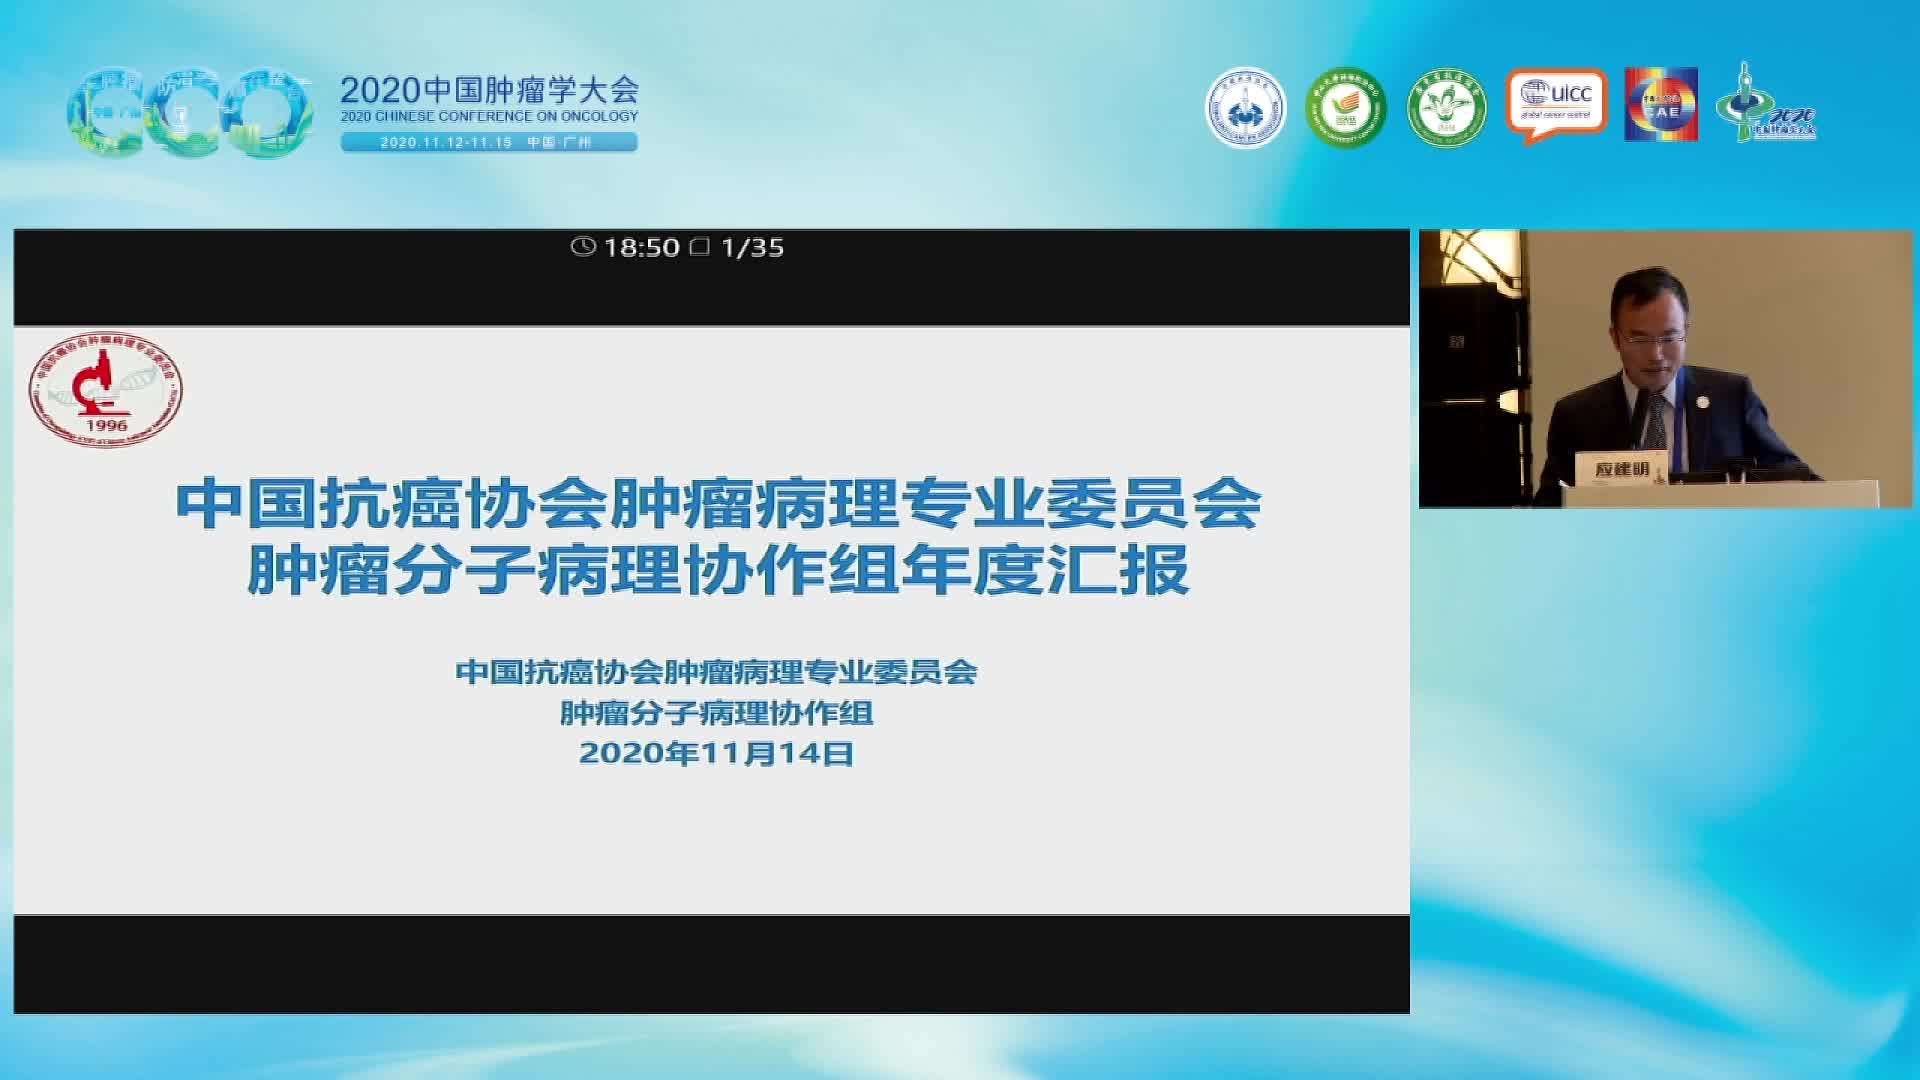Click the title line 中国抗癌协会肿瘤病理专业委员会
This screenshot has height=1080, width=1920.
pos(719,503)
